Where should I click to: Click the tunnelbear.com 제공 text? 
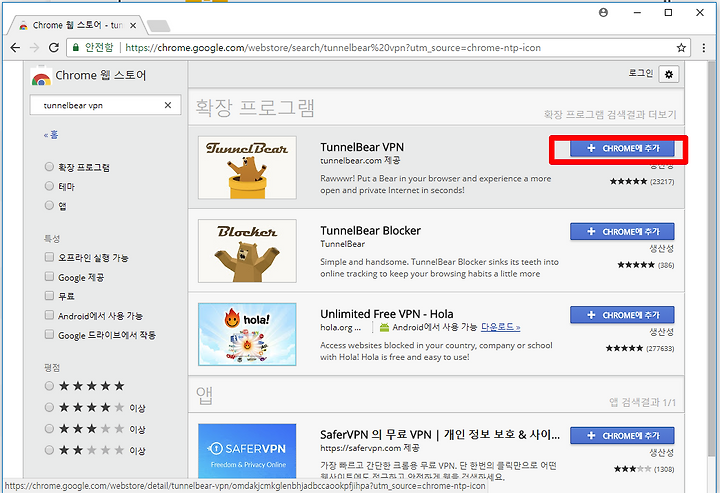pyautogui.click(x=360, y=161)
